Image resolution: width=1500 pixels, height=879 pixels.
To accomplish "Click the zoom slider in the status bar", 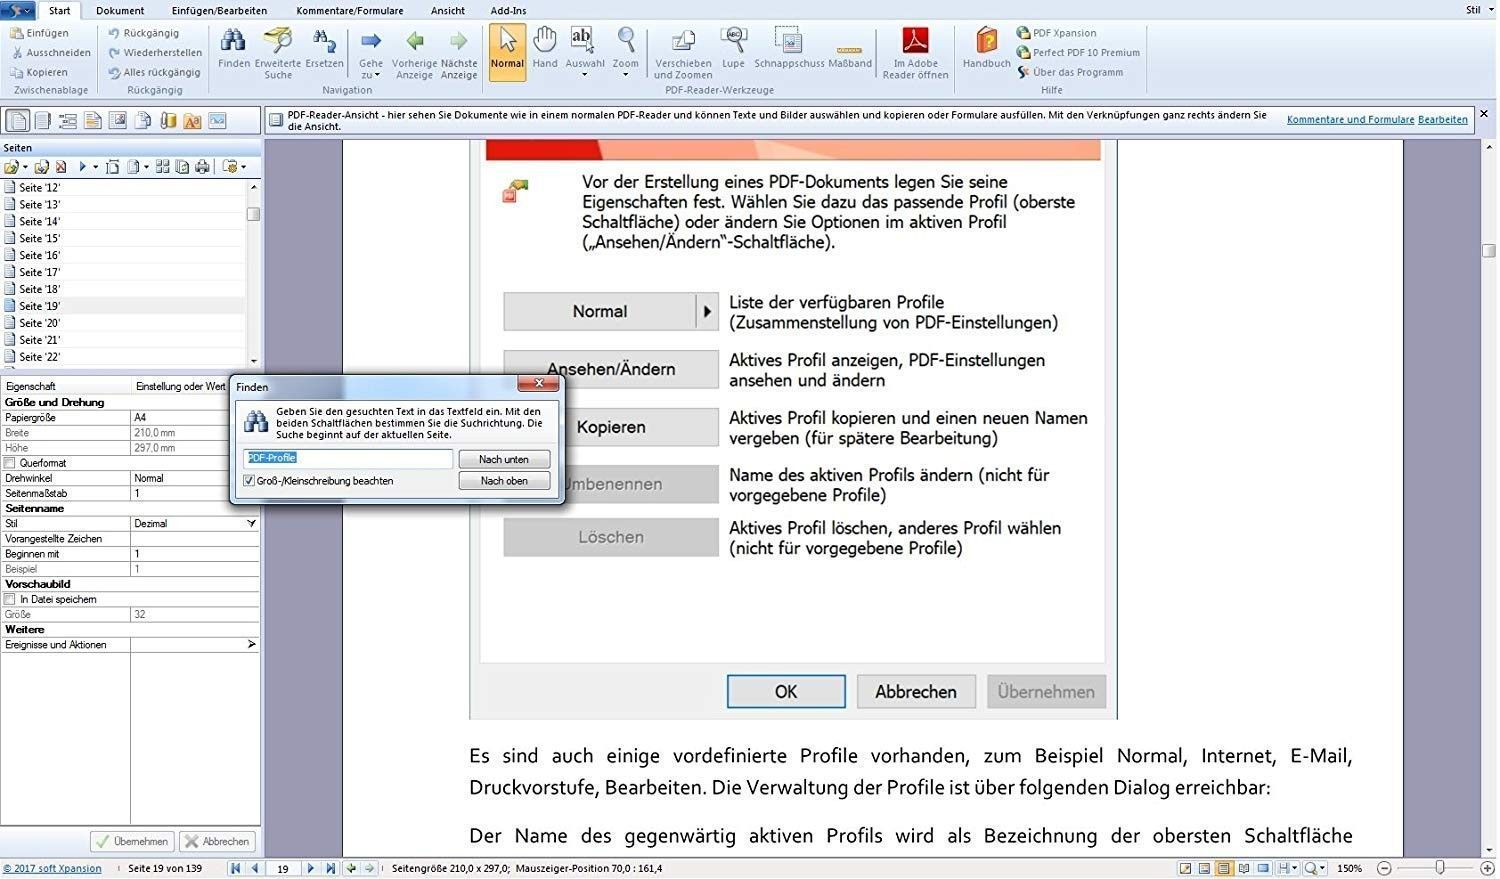I will pos(1439,868).
